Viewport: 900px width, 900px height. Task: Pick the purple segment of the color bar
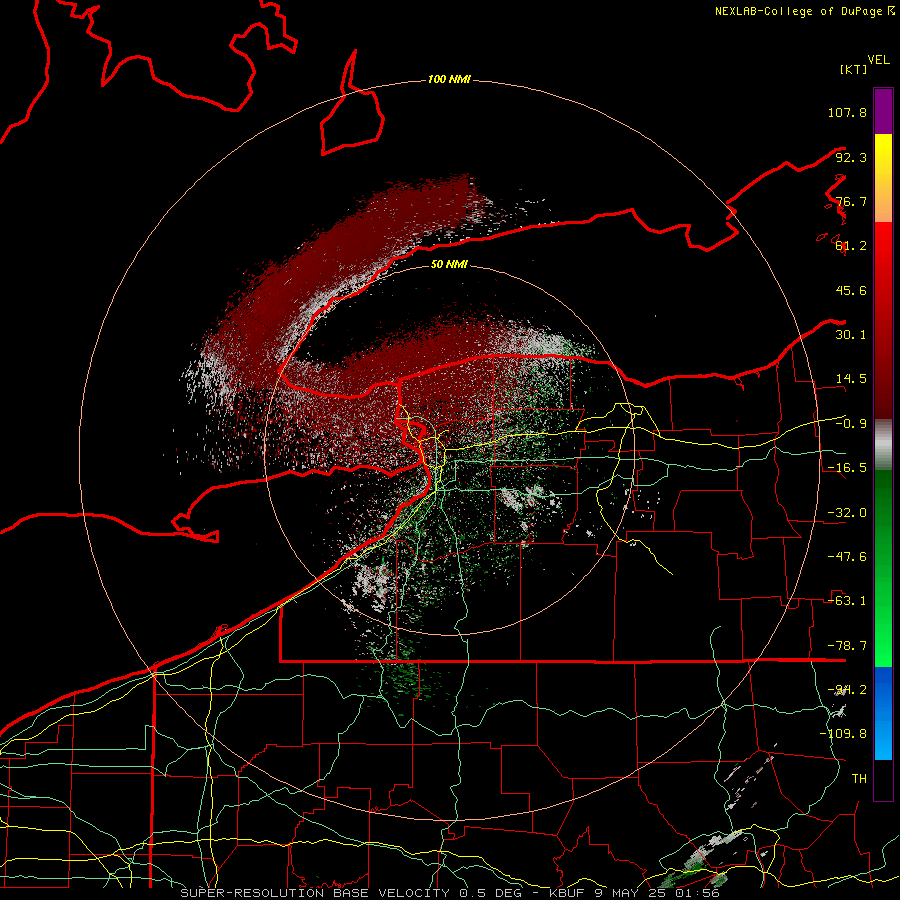pyautogui.click(x=883, y=111)
